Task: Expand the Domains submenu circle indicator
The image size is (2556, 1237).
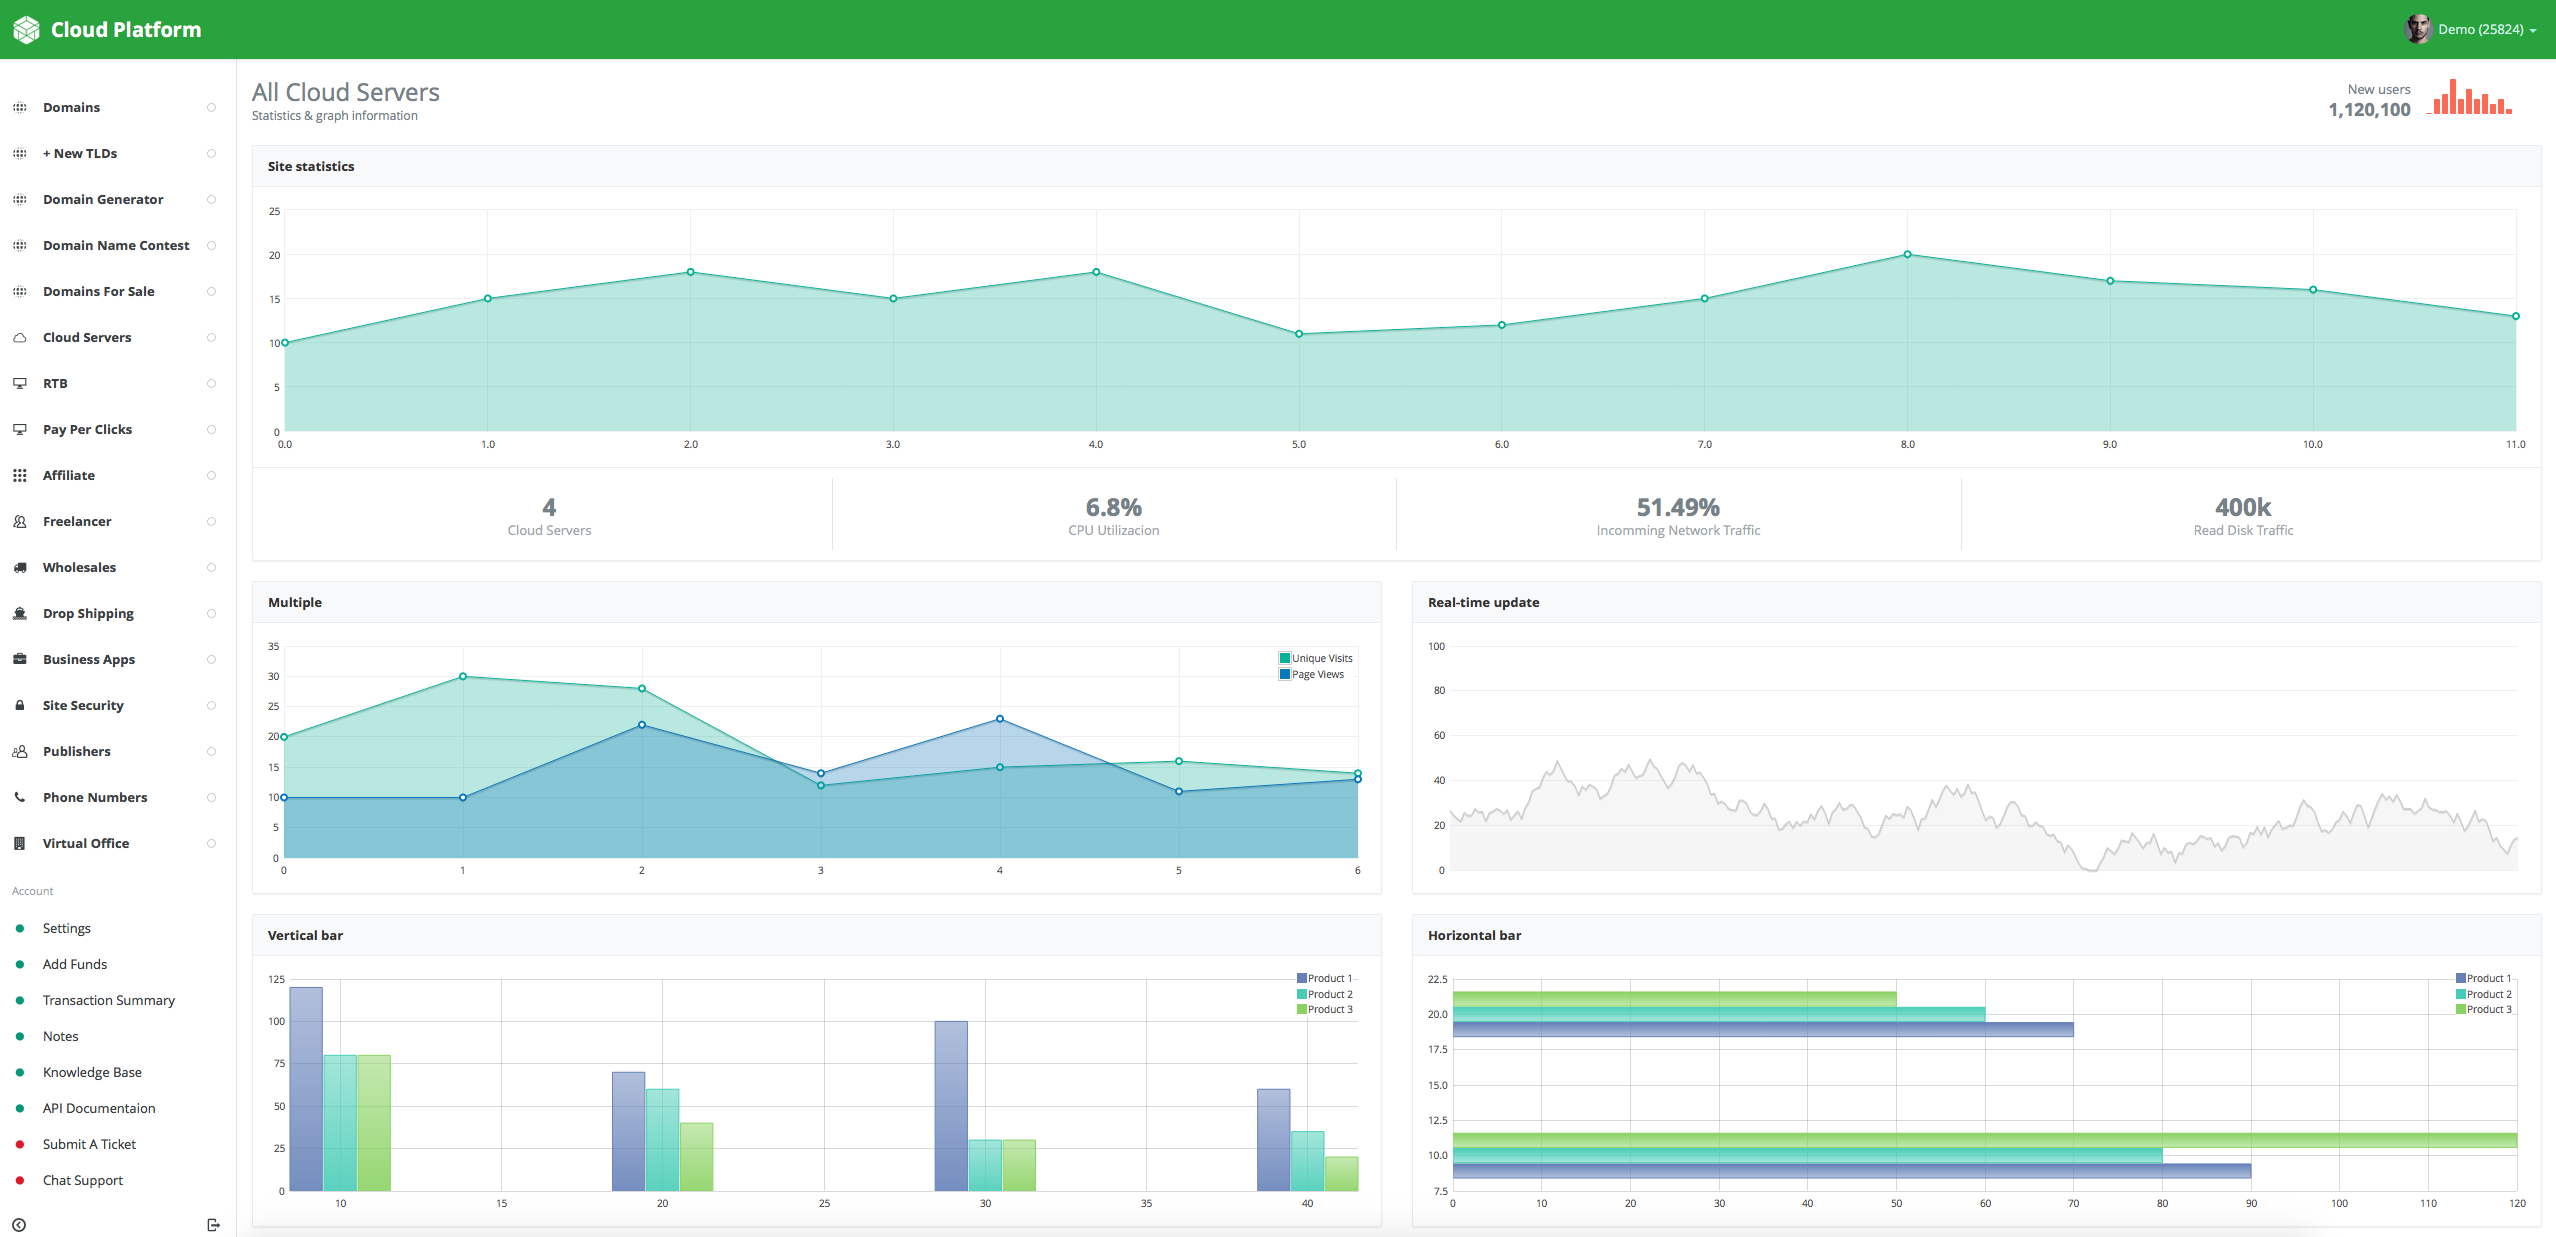Action: (211, 108)
